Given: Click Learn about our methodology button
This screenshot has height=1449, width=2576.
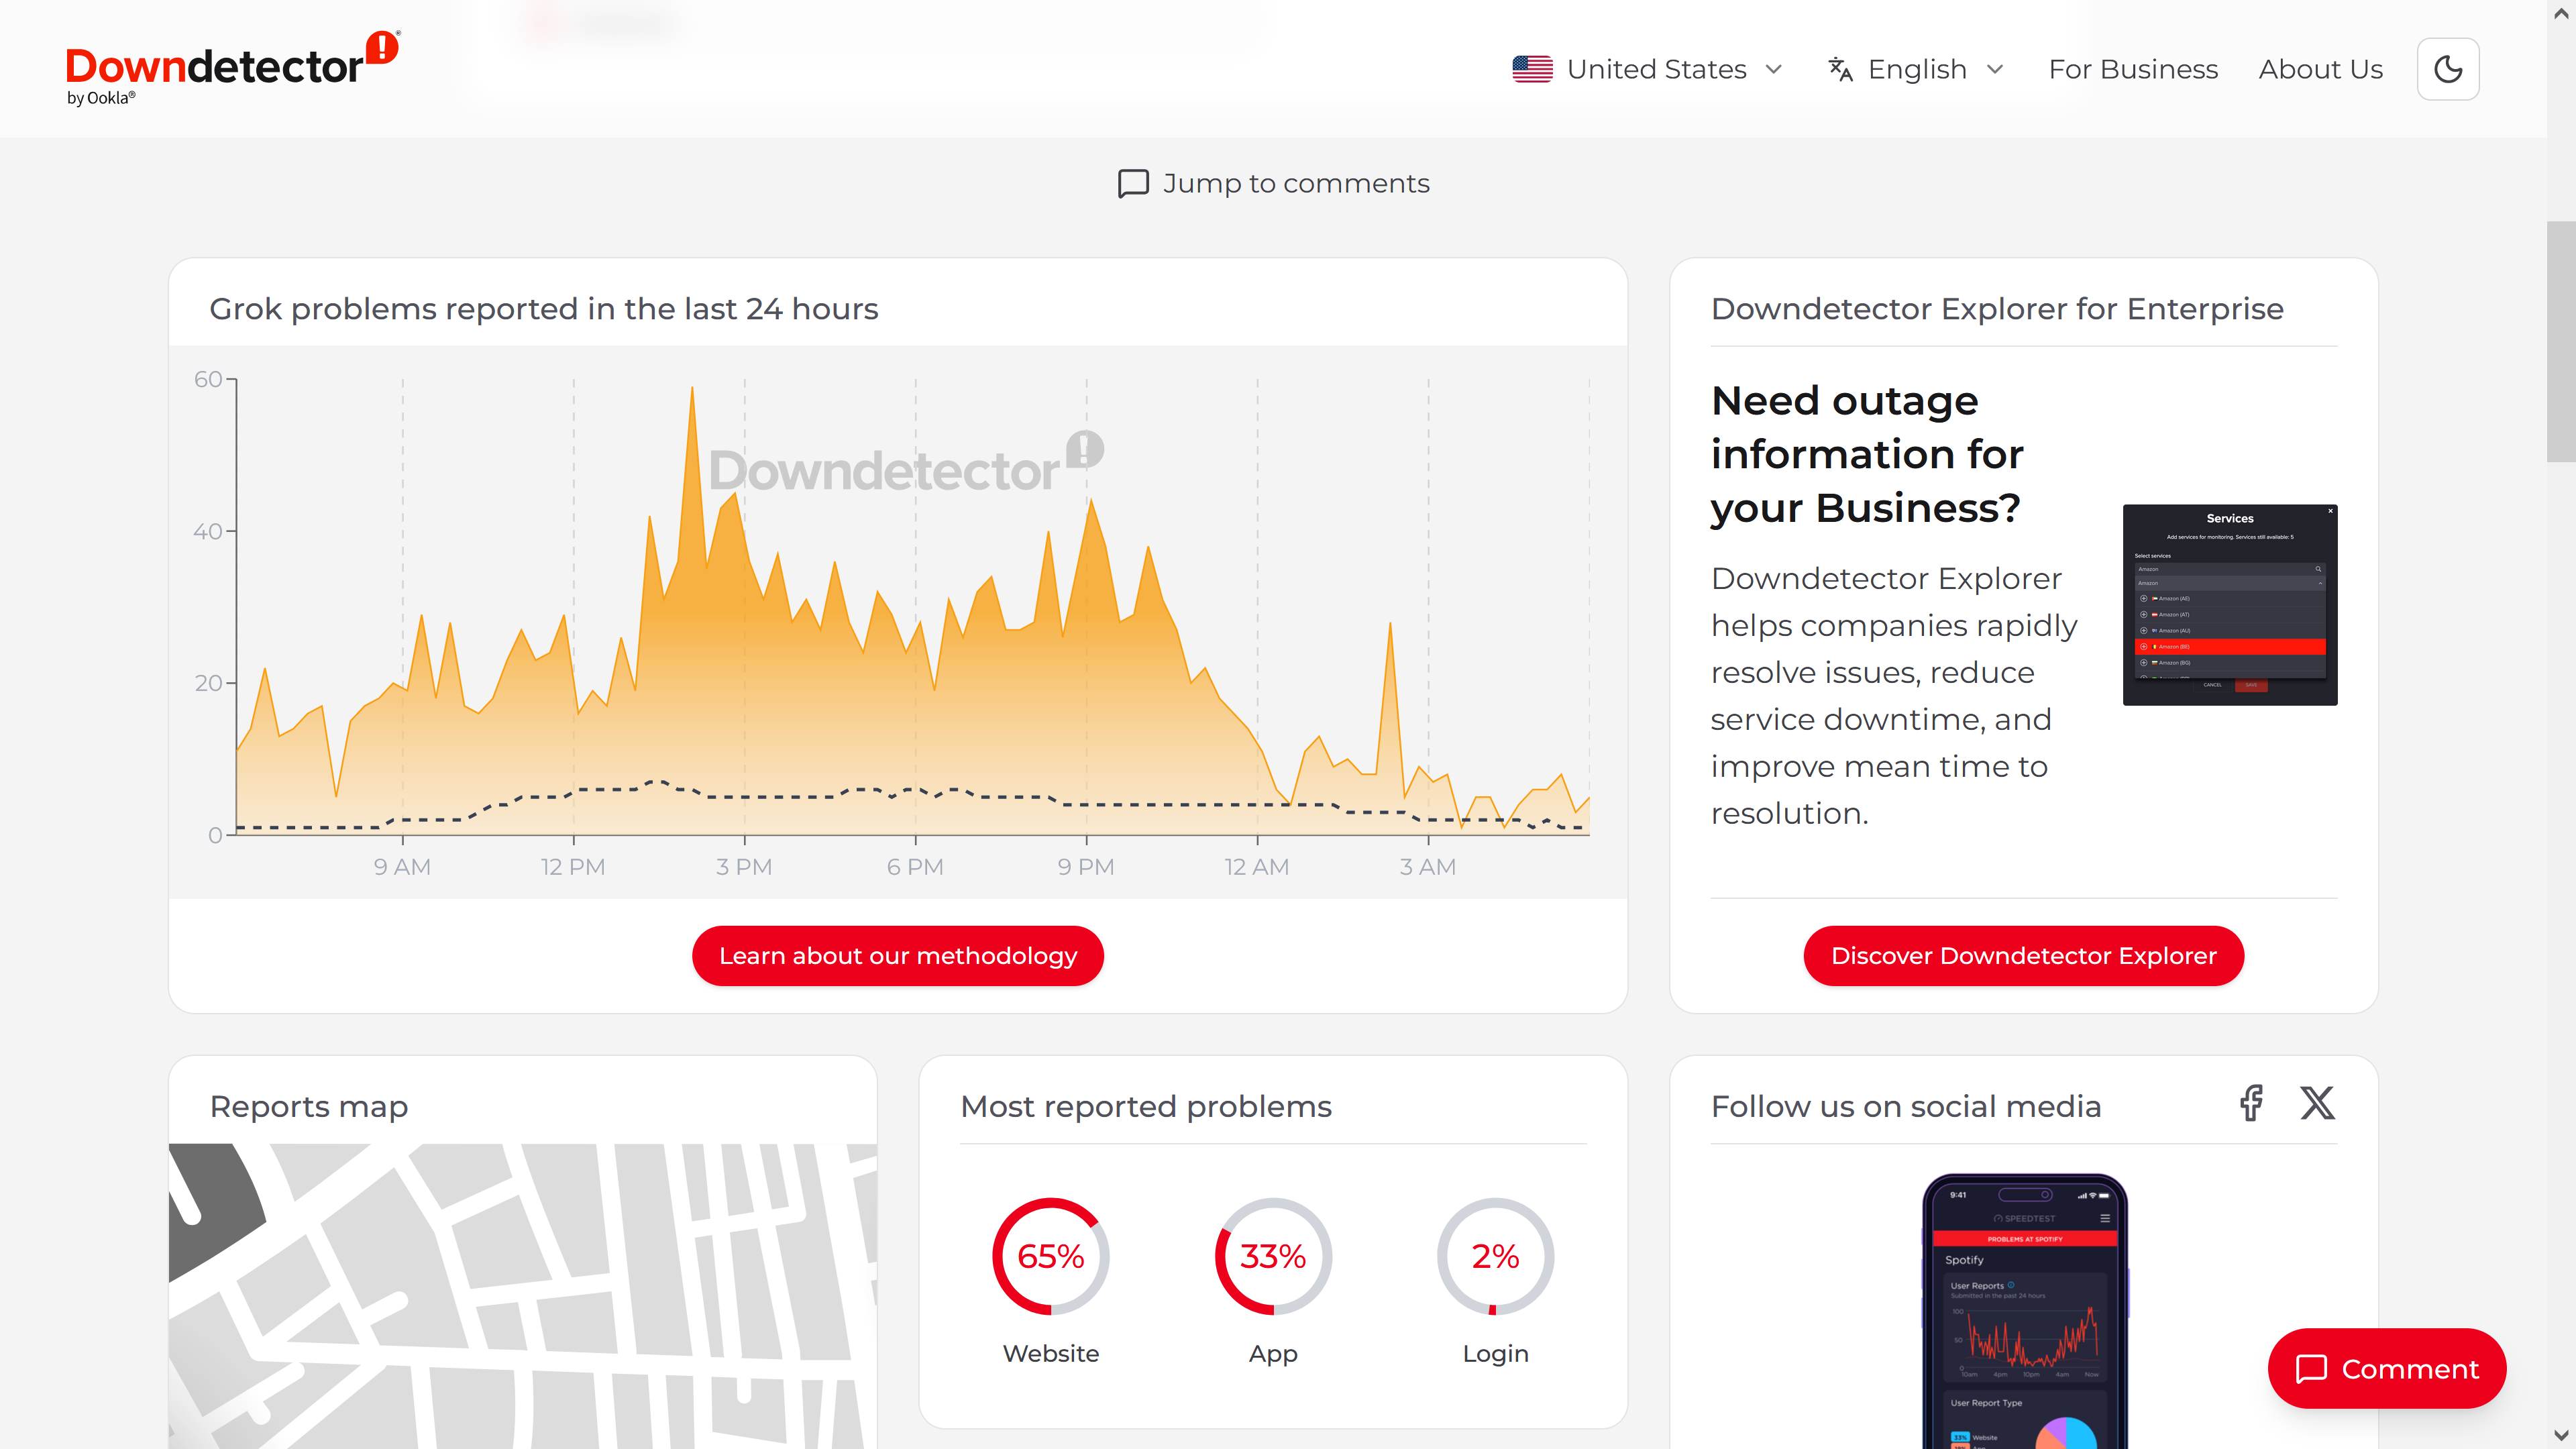Looking at the screenshot, I should pos(897,955).
